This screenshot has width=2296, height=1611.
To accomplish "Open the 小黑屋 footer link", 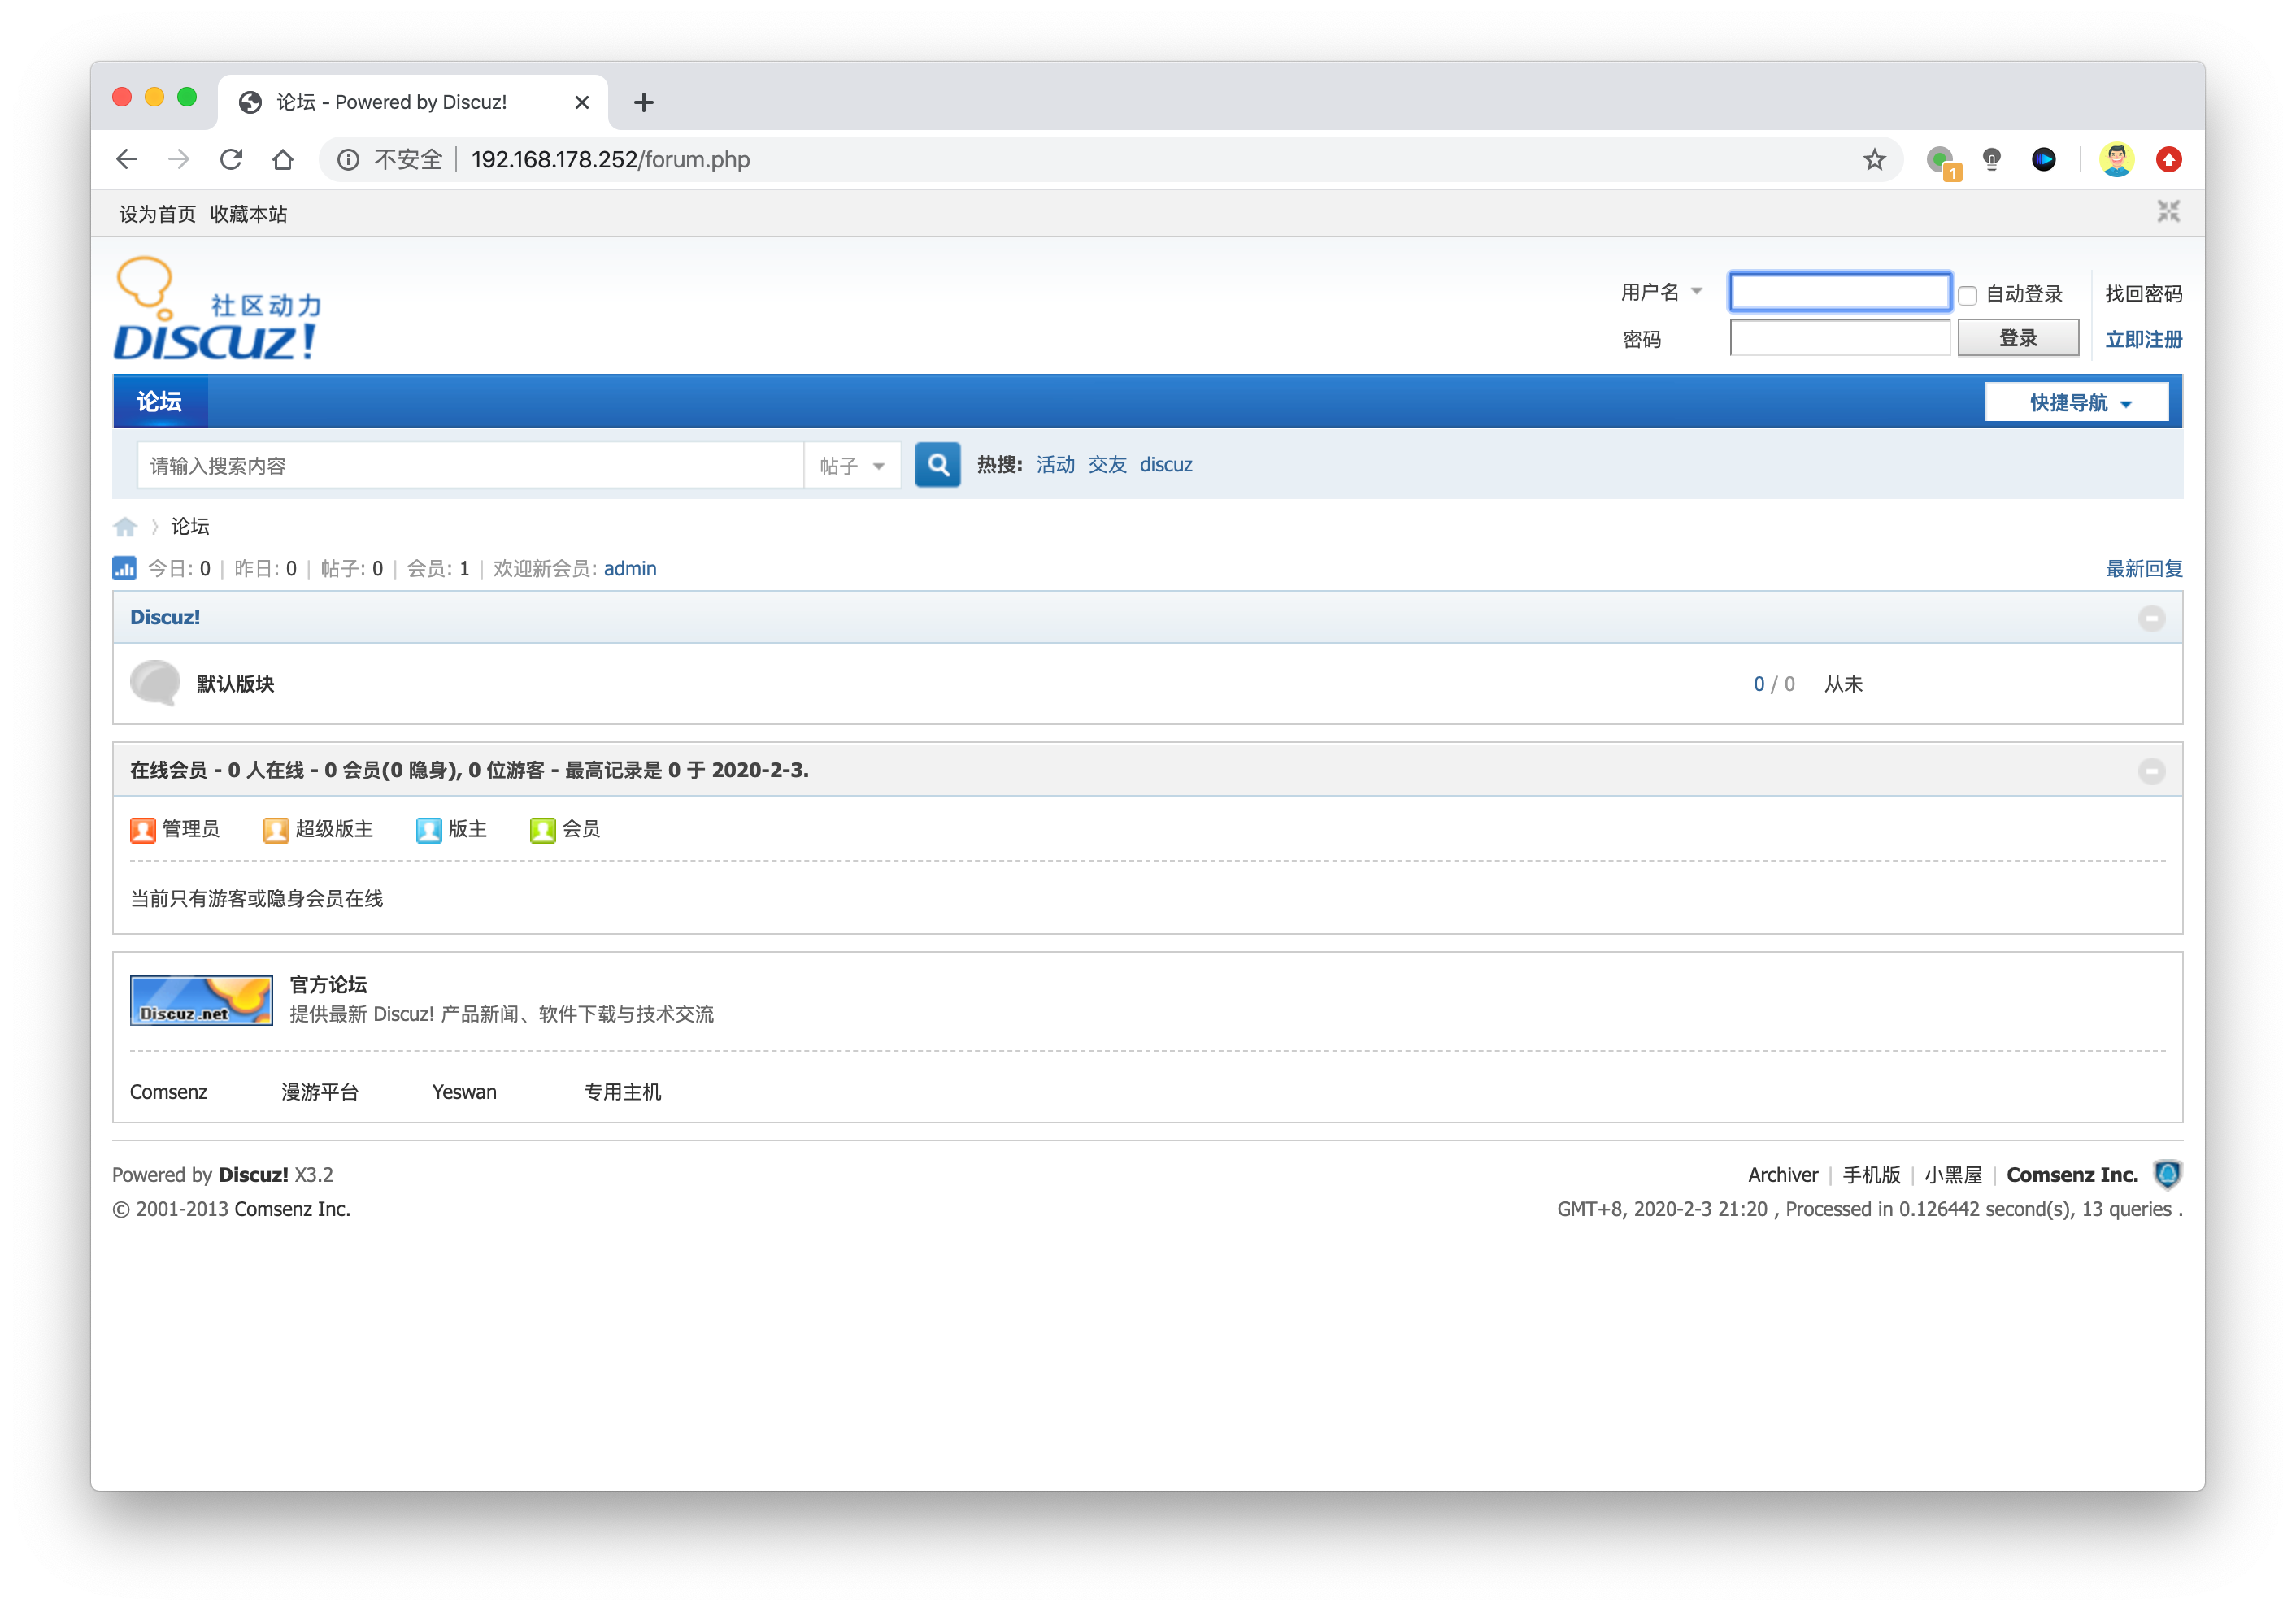I will coord(1952,1175).
